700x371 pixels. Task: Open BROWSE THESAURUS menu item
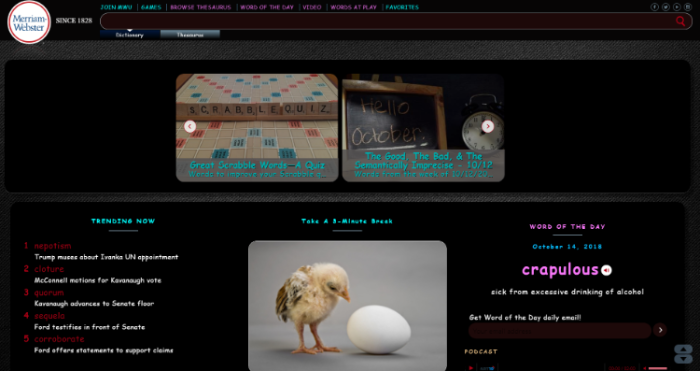(200, 7)
